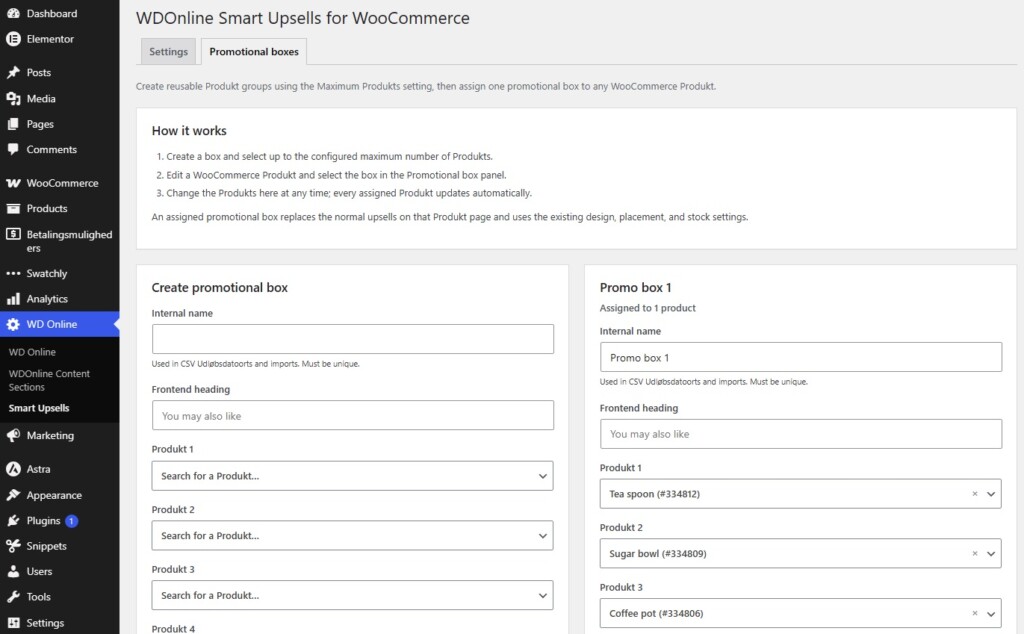Image resolution: width=1024 pixels, height=634 pixels.
Task: Open Produkt 3 search dropdown in Create box
Action: (x=353, y=595)
